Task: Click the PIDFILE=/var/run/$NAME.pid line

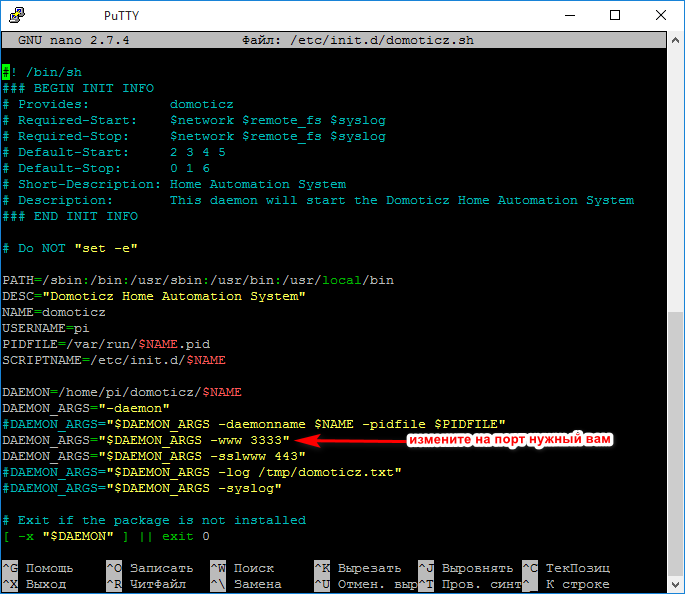Action: pos(106,344)
